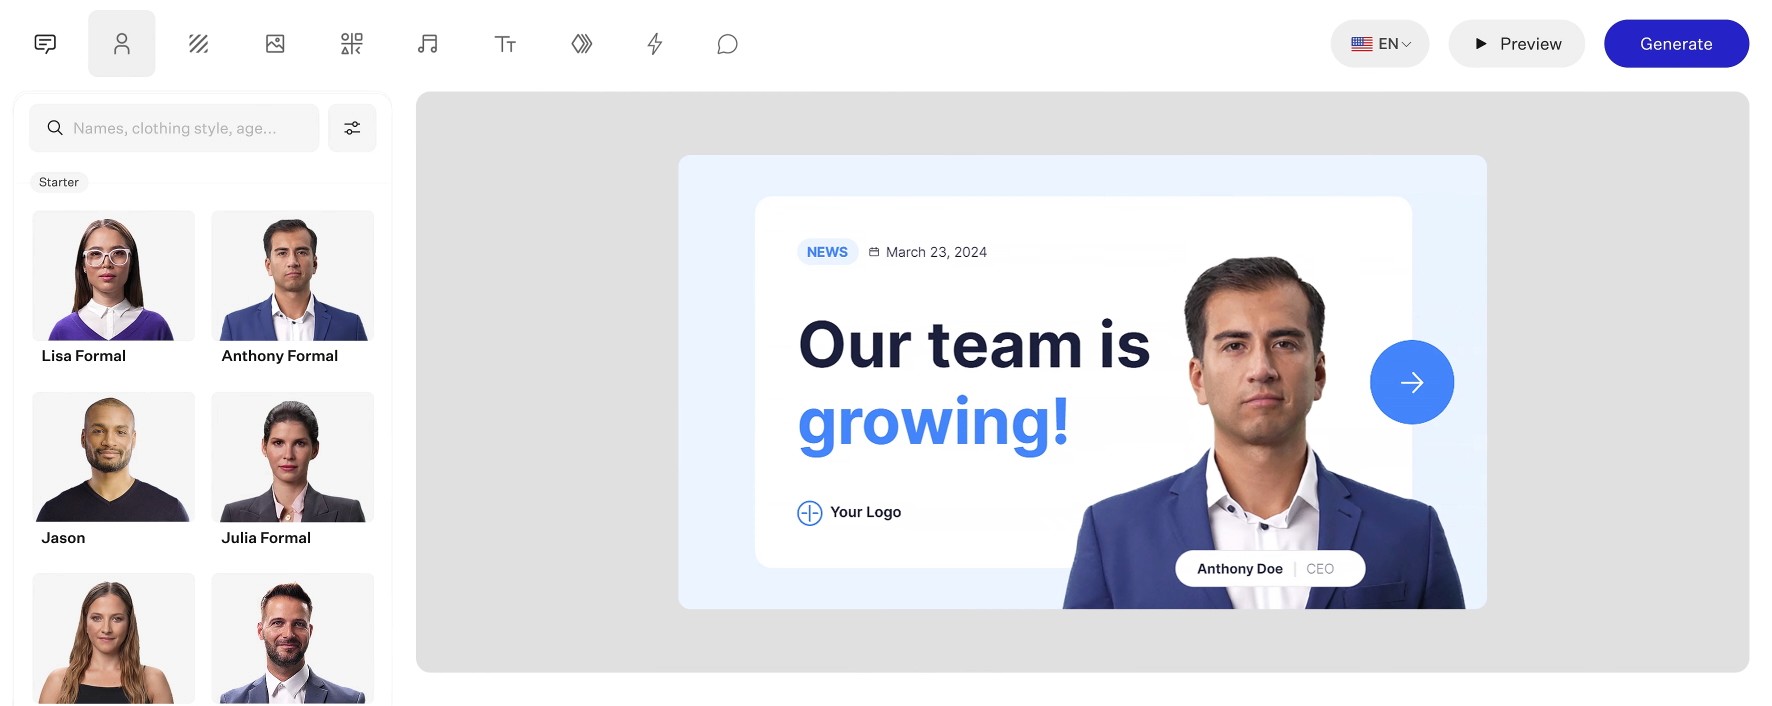This screenshot has height=706, width=1772.
Task: Open the music note toolbar icon
Action: pos(428,44)
